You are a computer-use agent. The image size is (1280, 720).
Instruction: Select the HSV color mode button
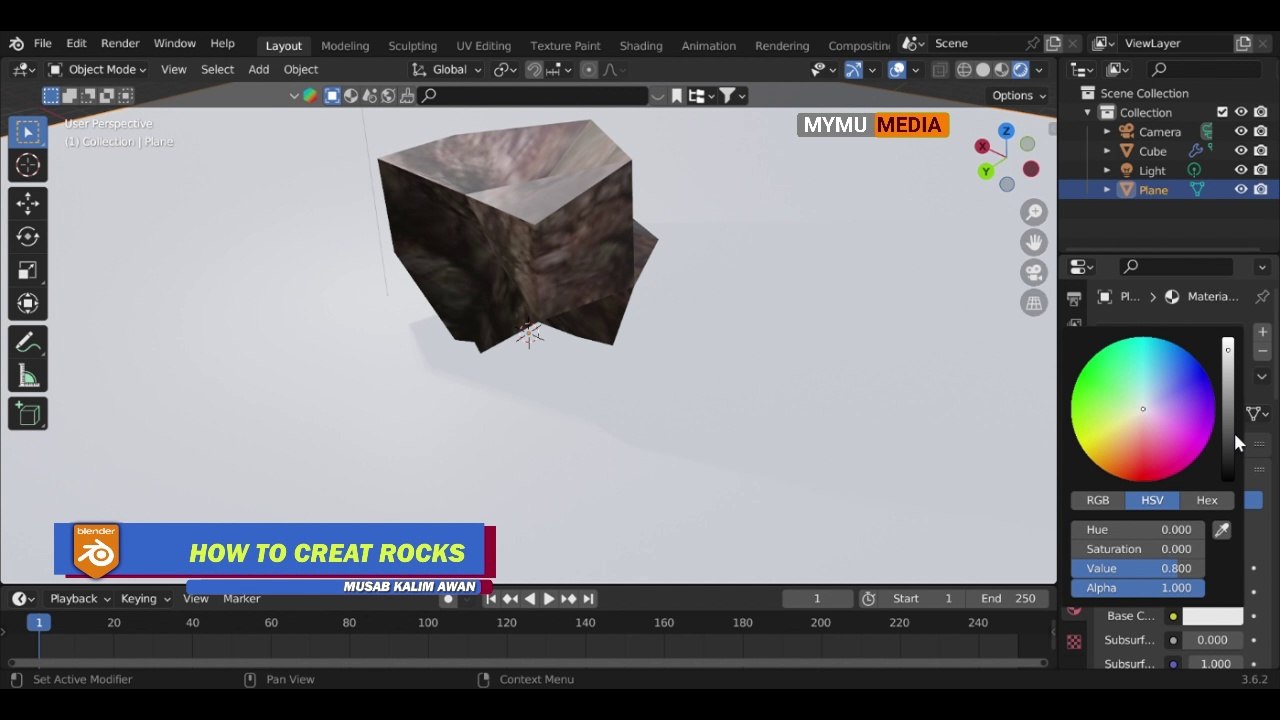tap(1152, 500)
